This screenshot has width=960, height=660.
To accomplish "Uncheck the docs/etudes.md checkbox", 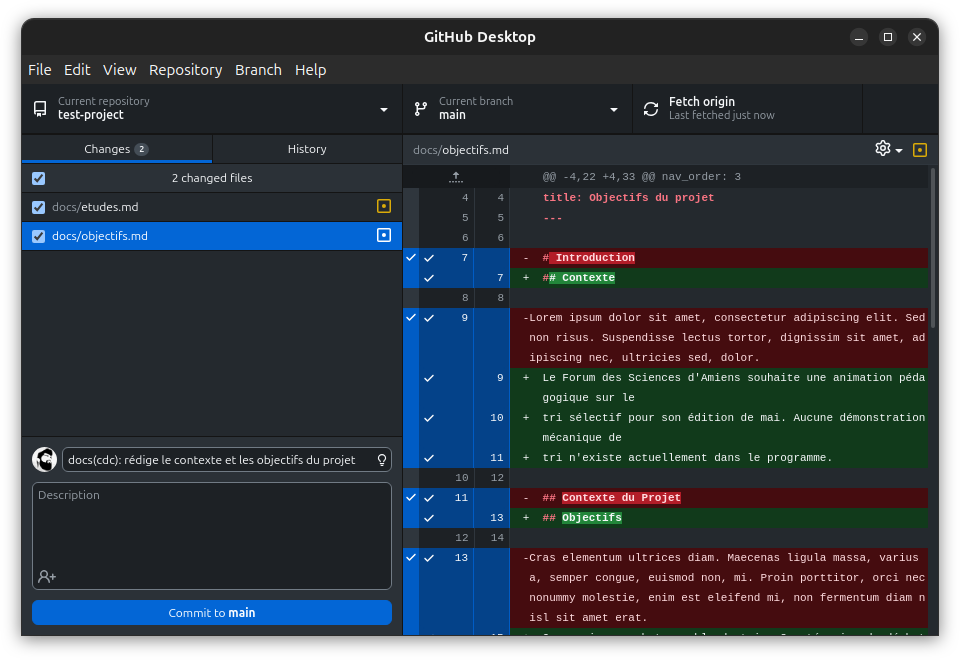I will (39, 207).
